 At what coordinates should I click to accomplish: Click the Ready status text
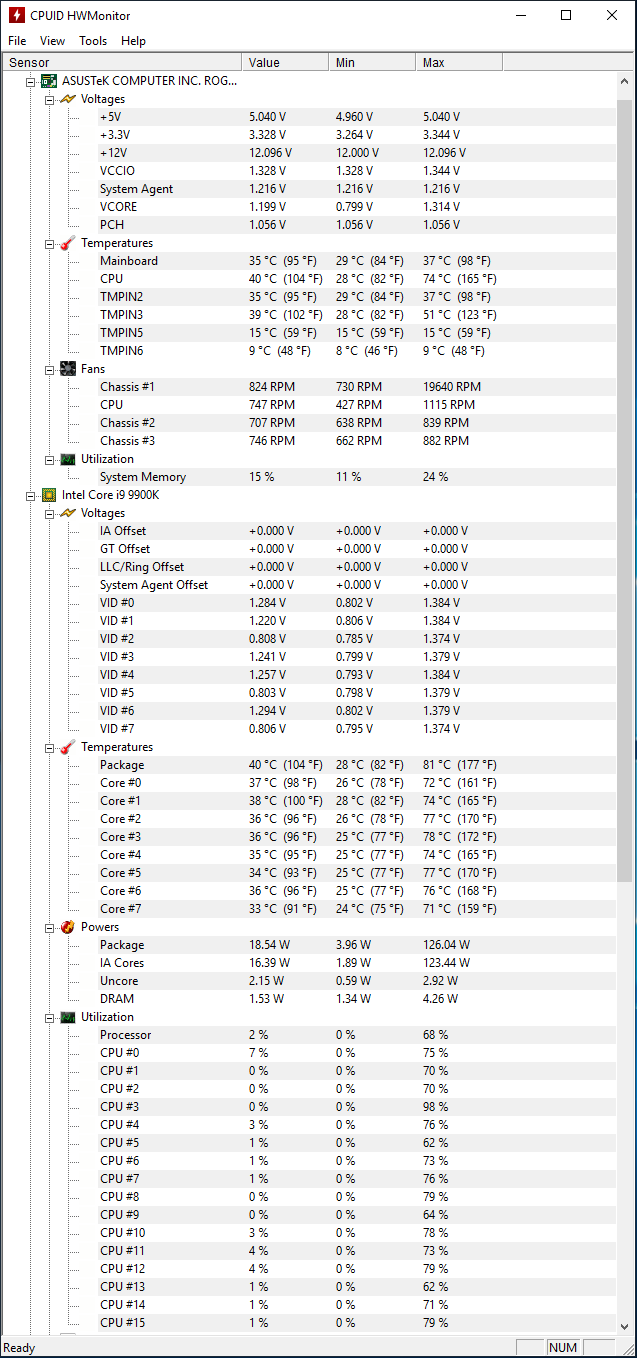tap(19, 1347)
